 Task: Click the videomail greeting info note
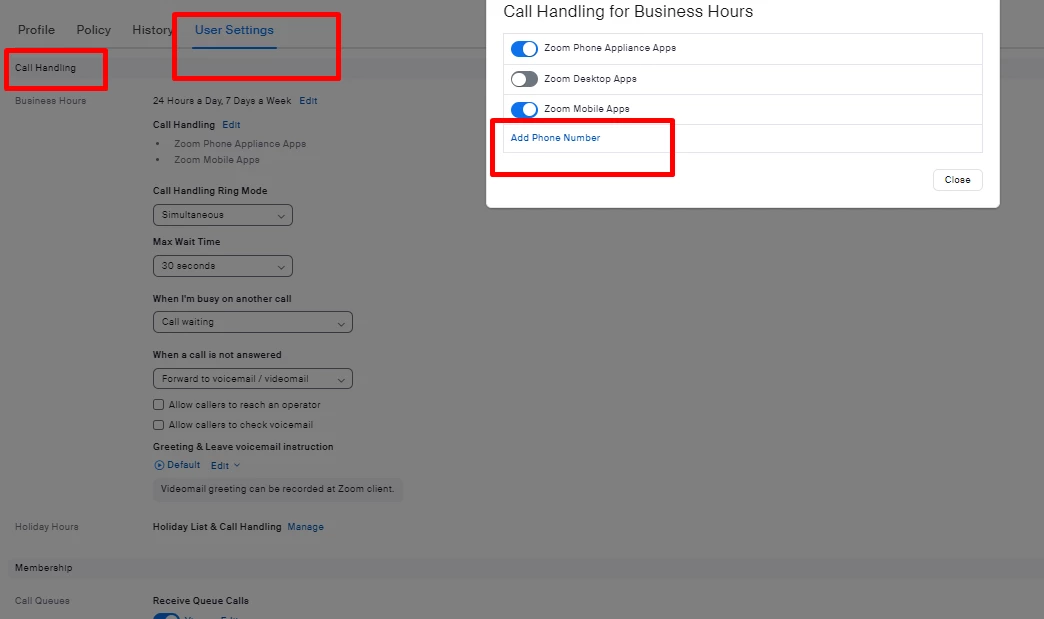(278, 489)
